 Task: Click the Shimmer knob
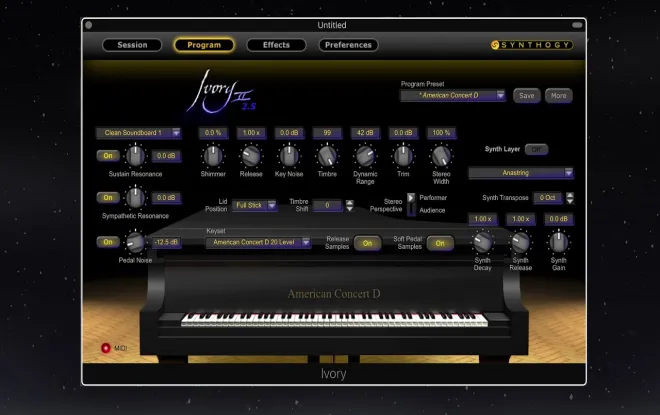click(x=213, y=156)
